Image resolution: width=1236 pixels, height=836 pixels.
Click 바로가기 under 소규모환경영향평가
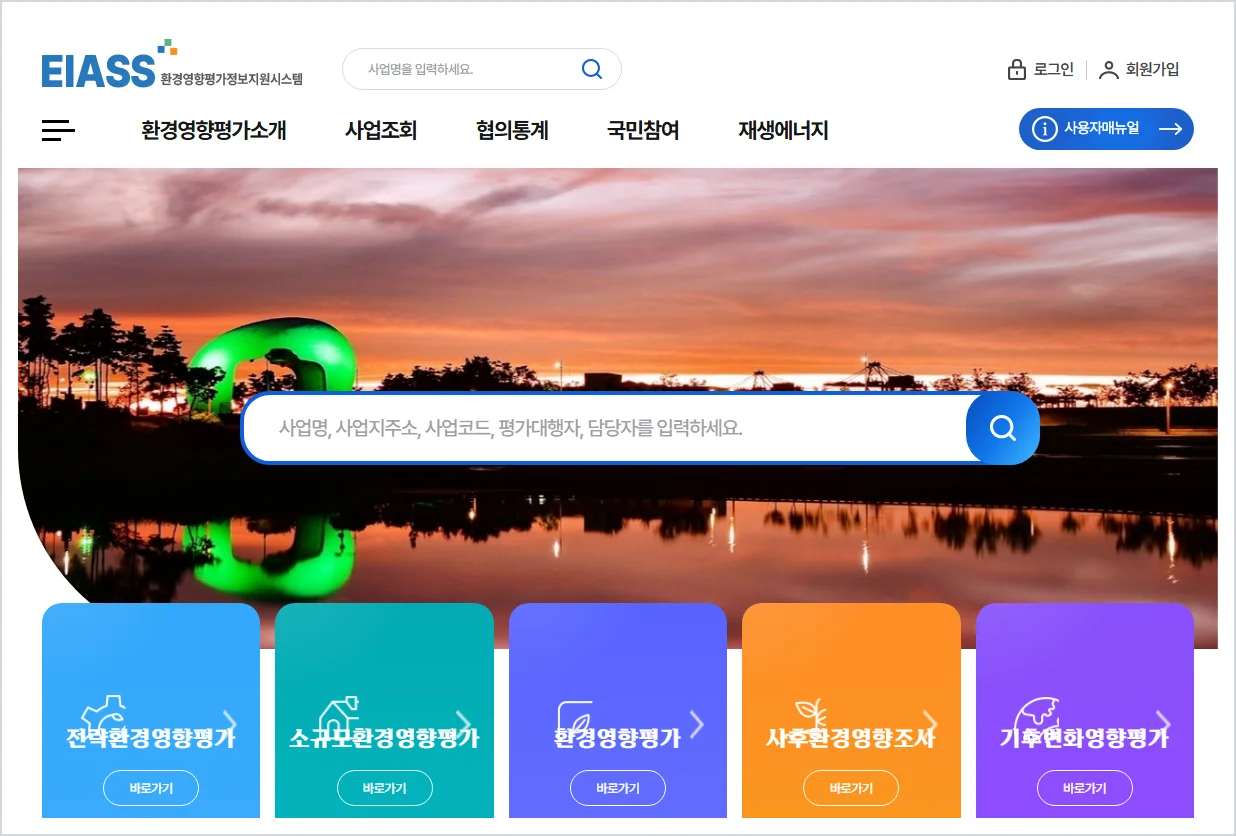pos(385,788)
